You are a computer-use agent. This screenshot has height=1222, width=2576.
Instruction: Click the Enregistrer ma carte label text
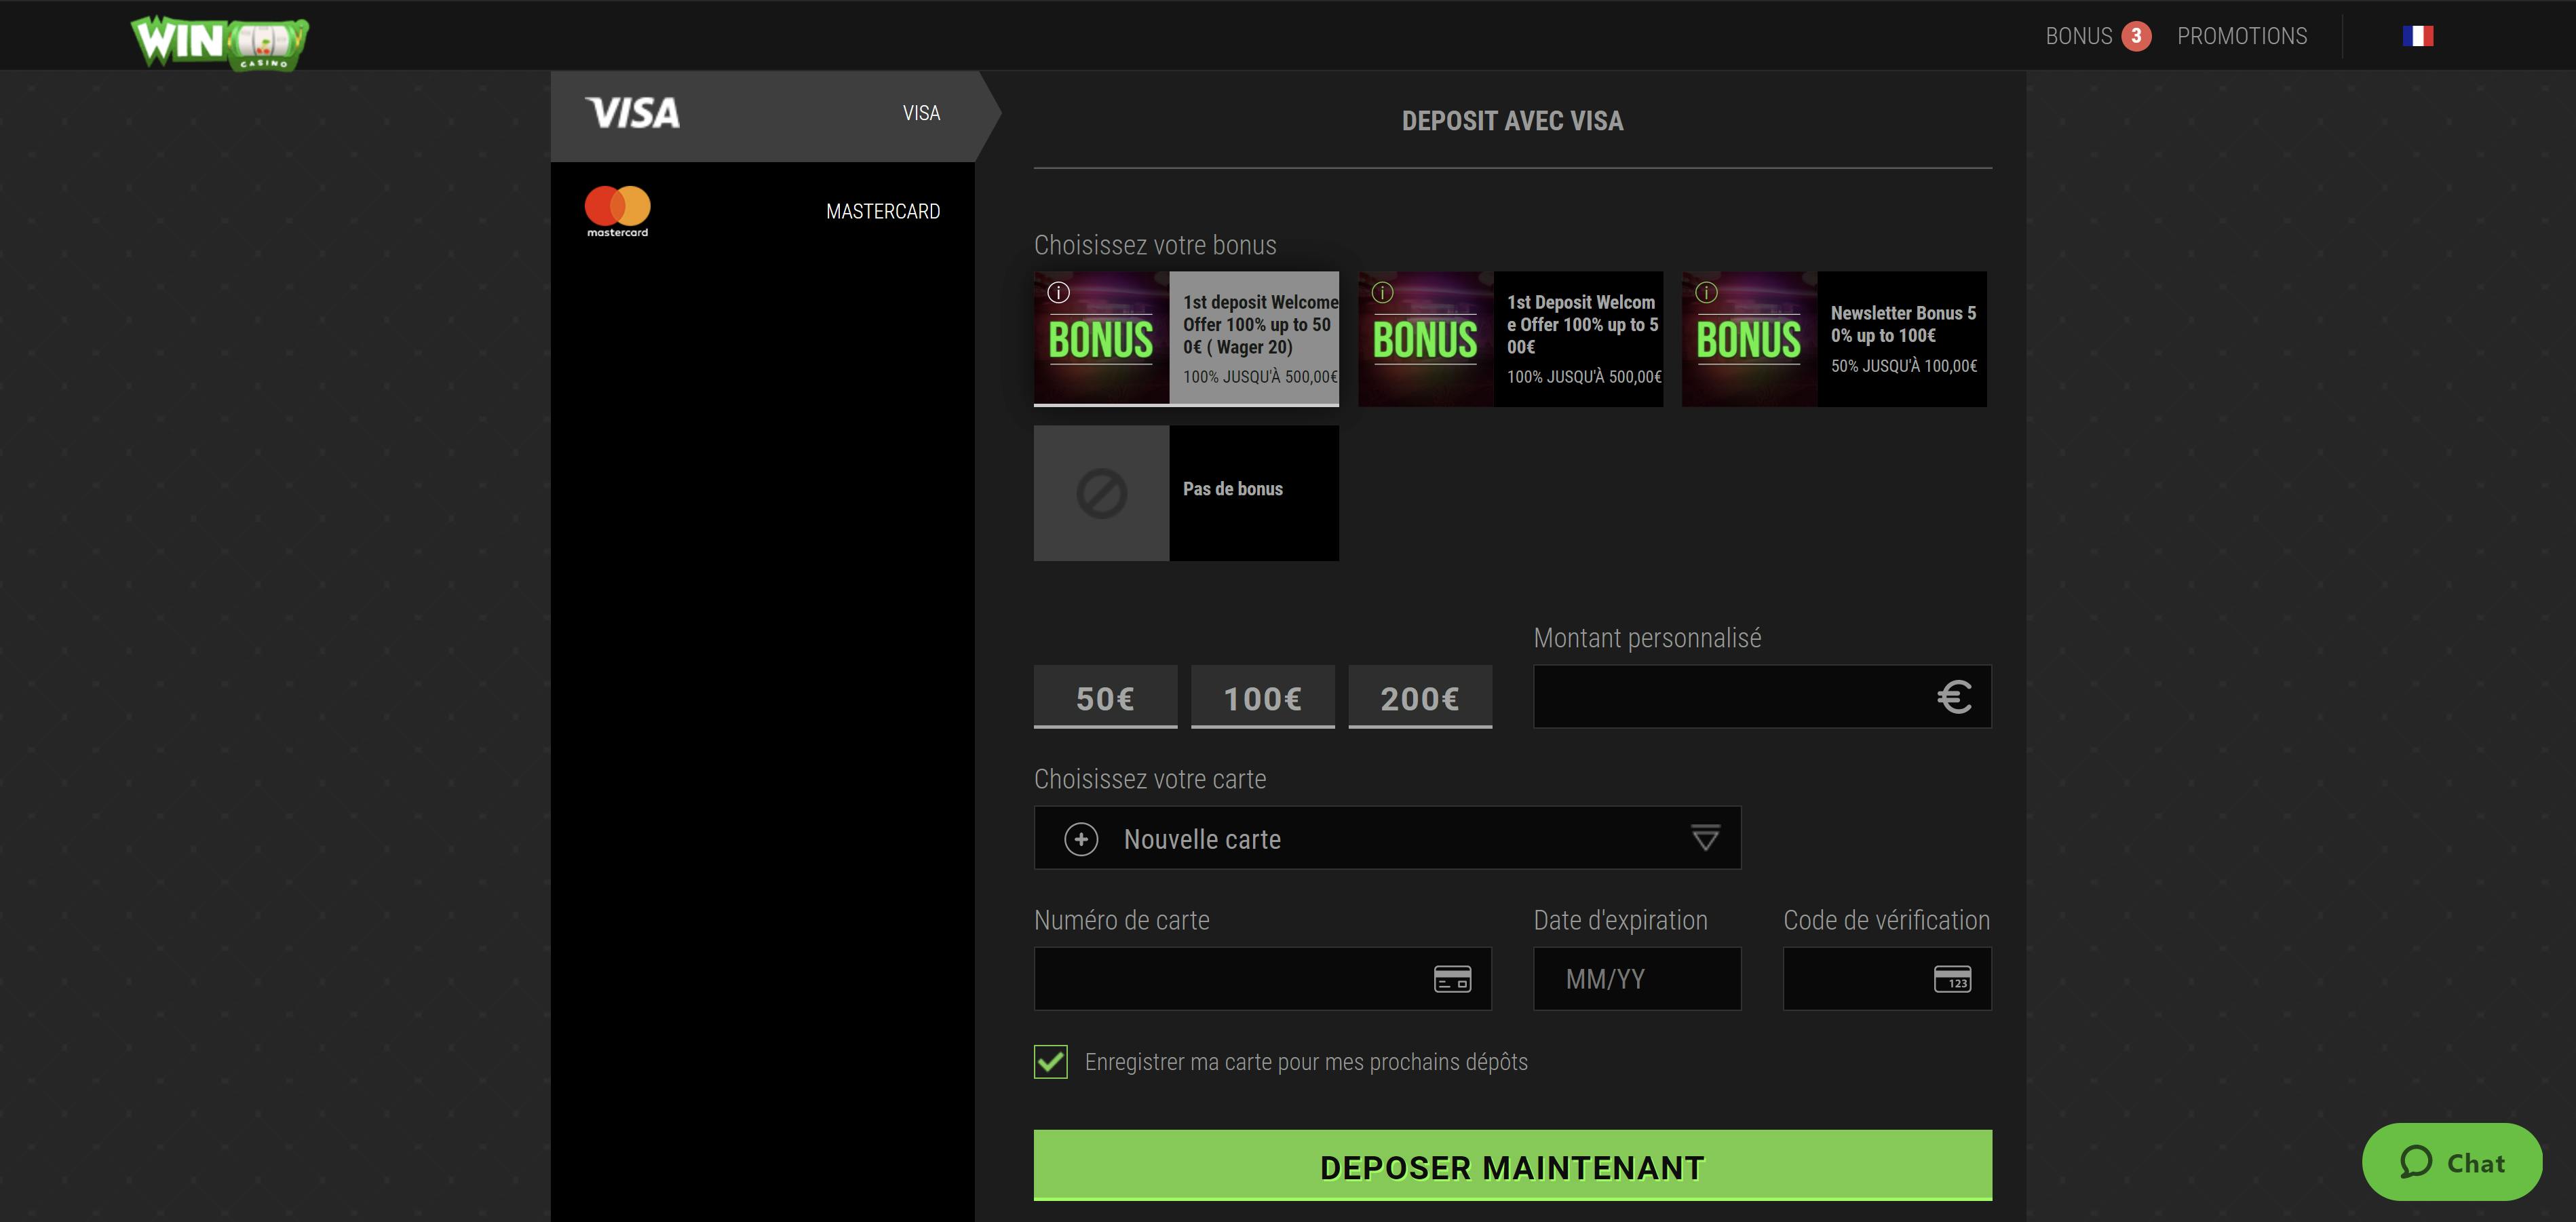click(x=1306, y=1062)
